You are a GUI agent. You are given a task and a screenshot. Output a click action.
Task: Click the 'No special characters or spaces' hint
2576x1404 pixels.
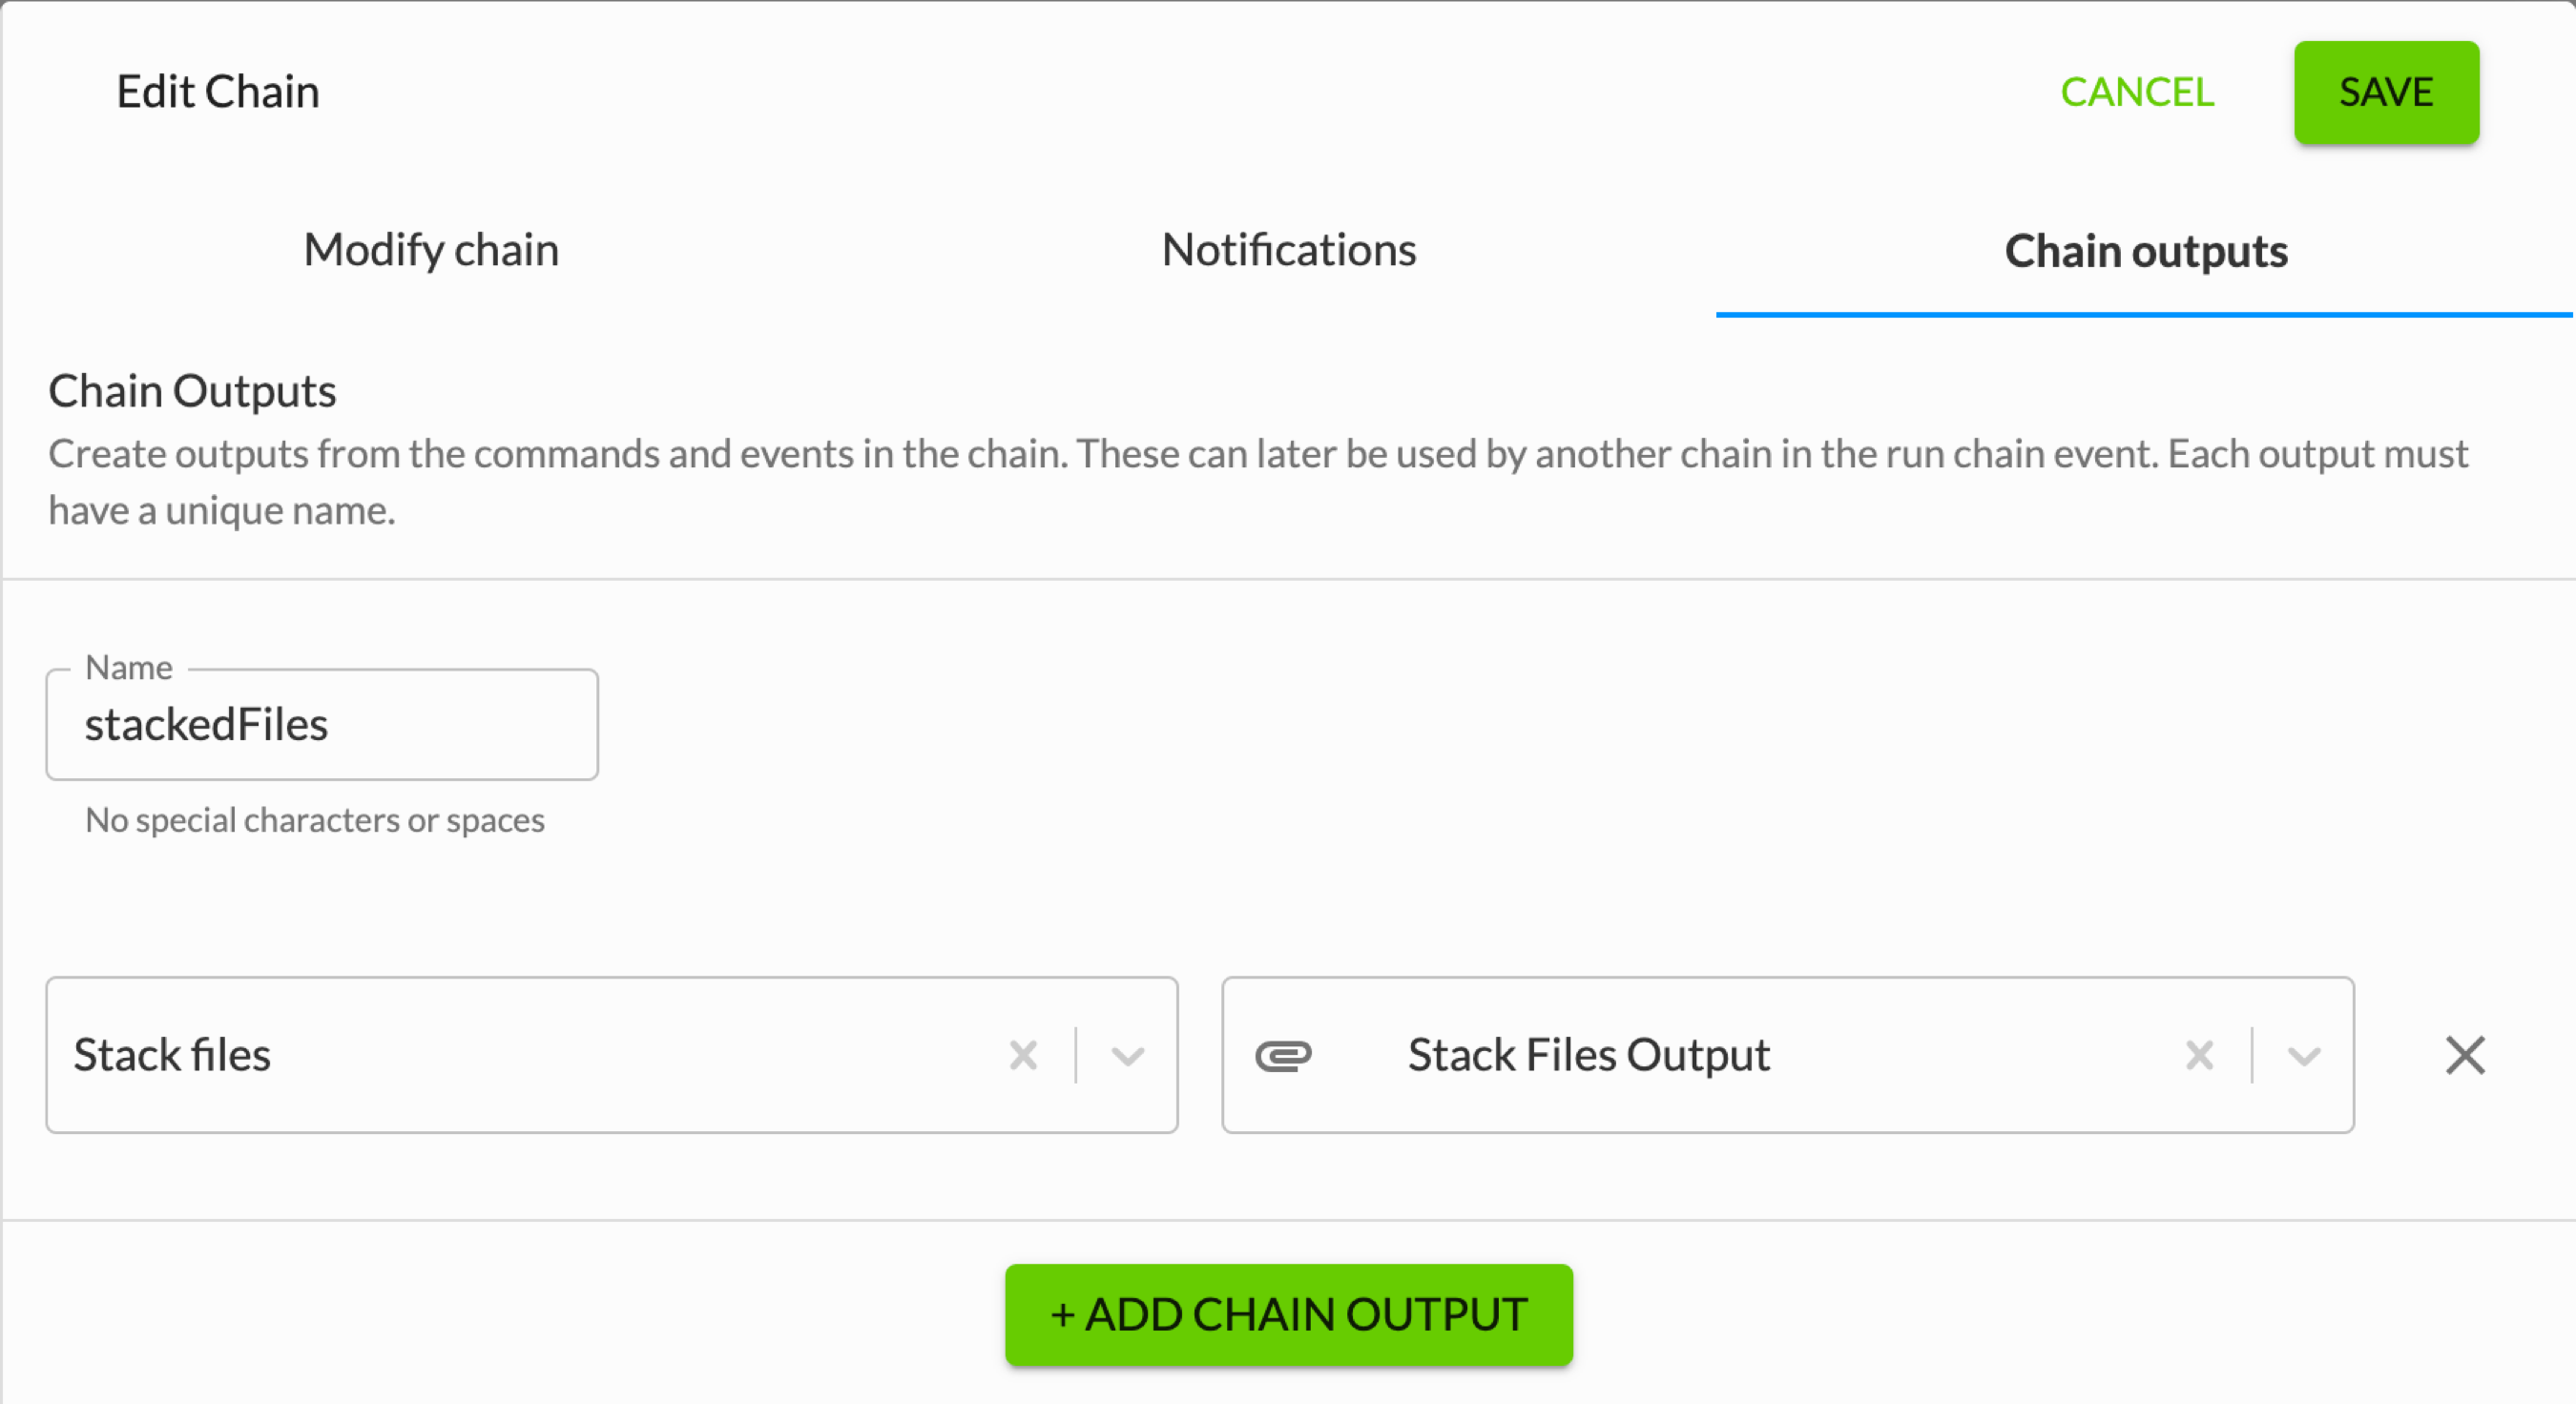pos(315,820)
